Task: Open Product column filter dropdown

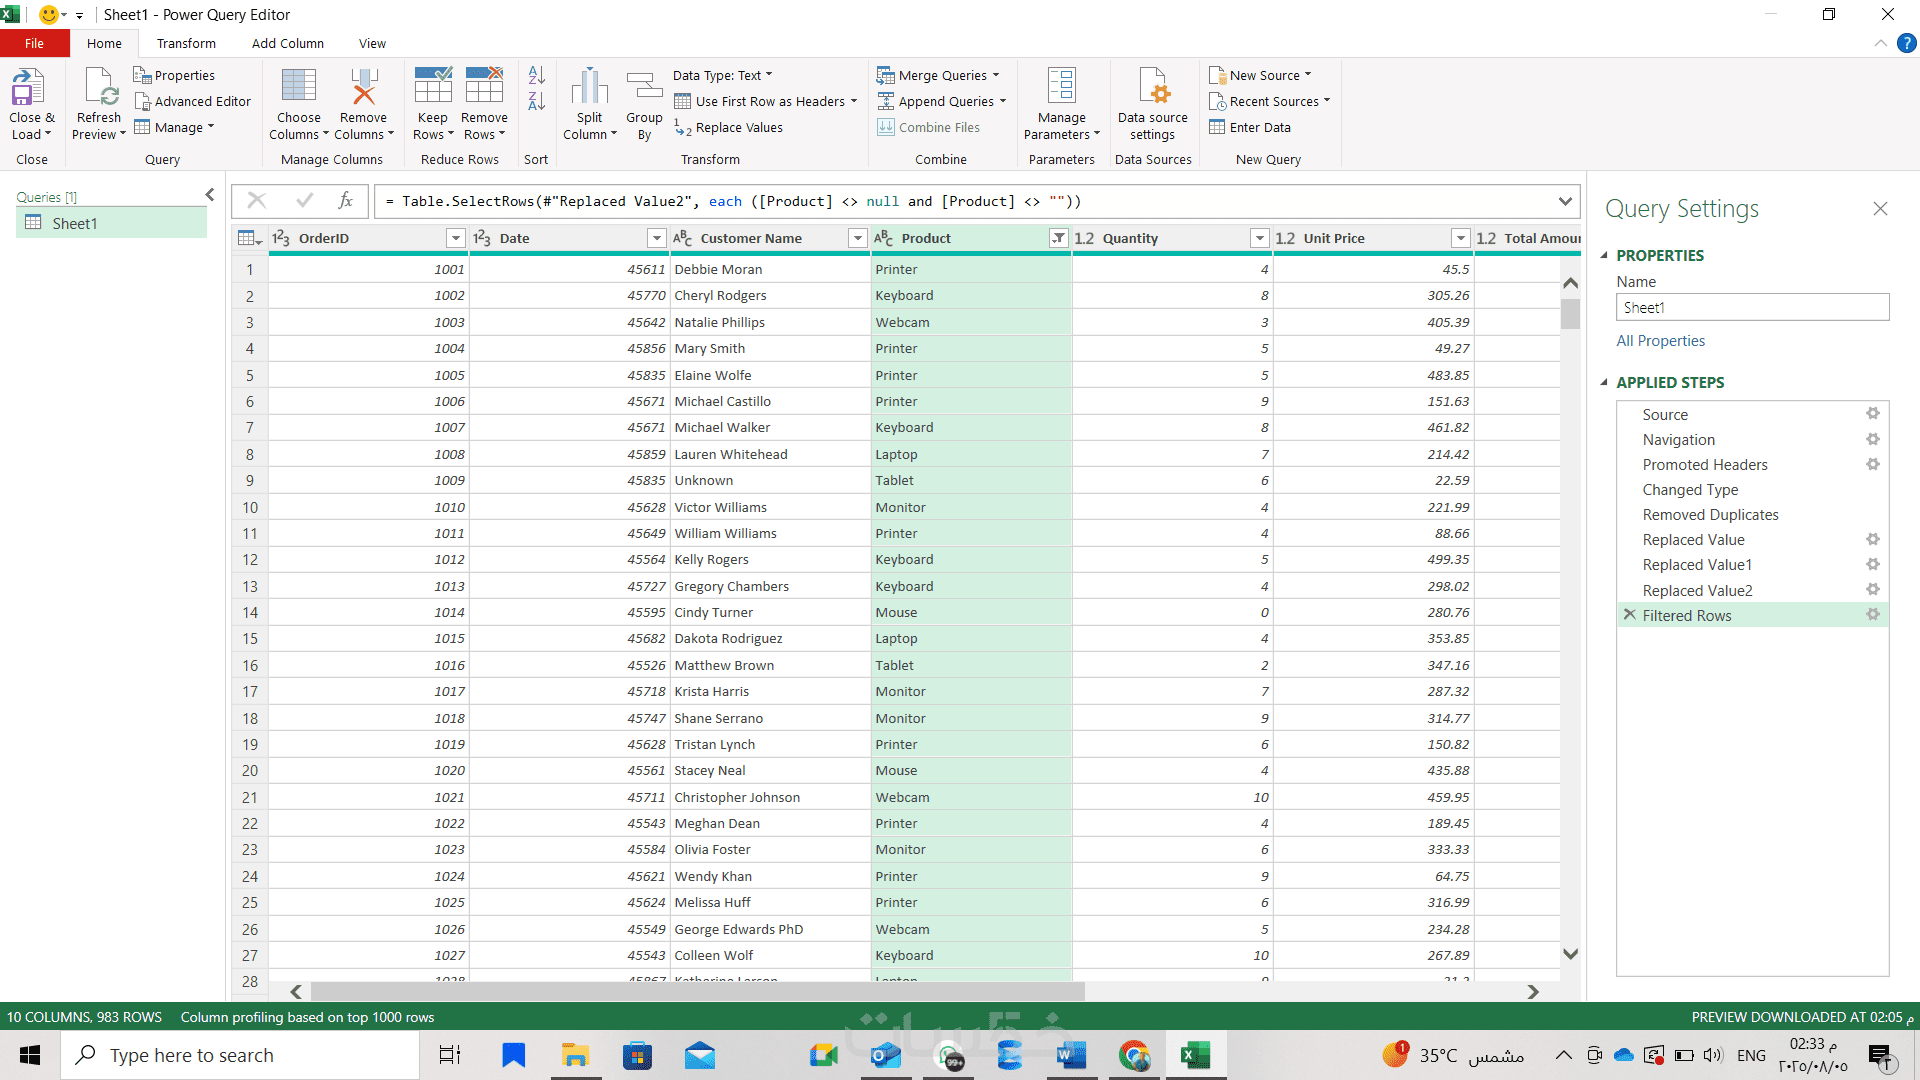Action: (x=1058, y=238)
